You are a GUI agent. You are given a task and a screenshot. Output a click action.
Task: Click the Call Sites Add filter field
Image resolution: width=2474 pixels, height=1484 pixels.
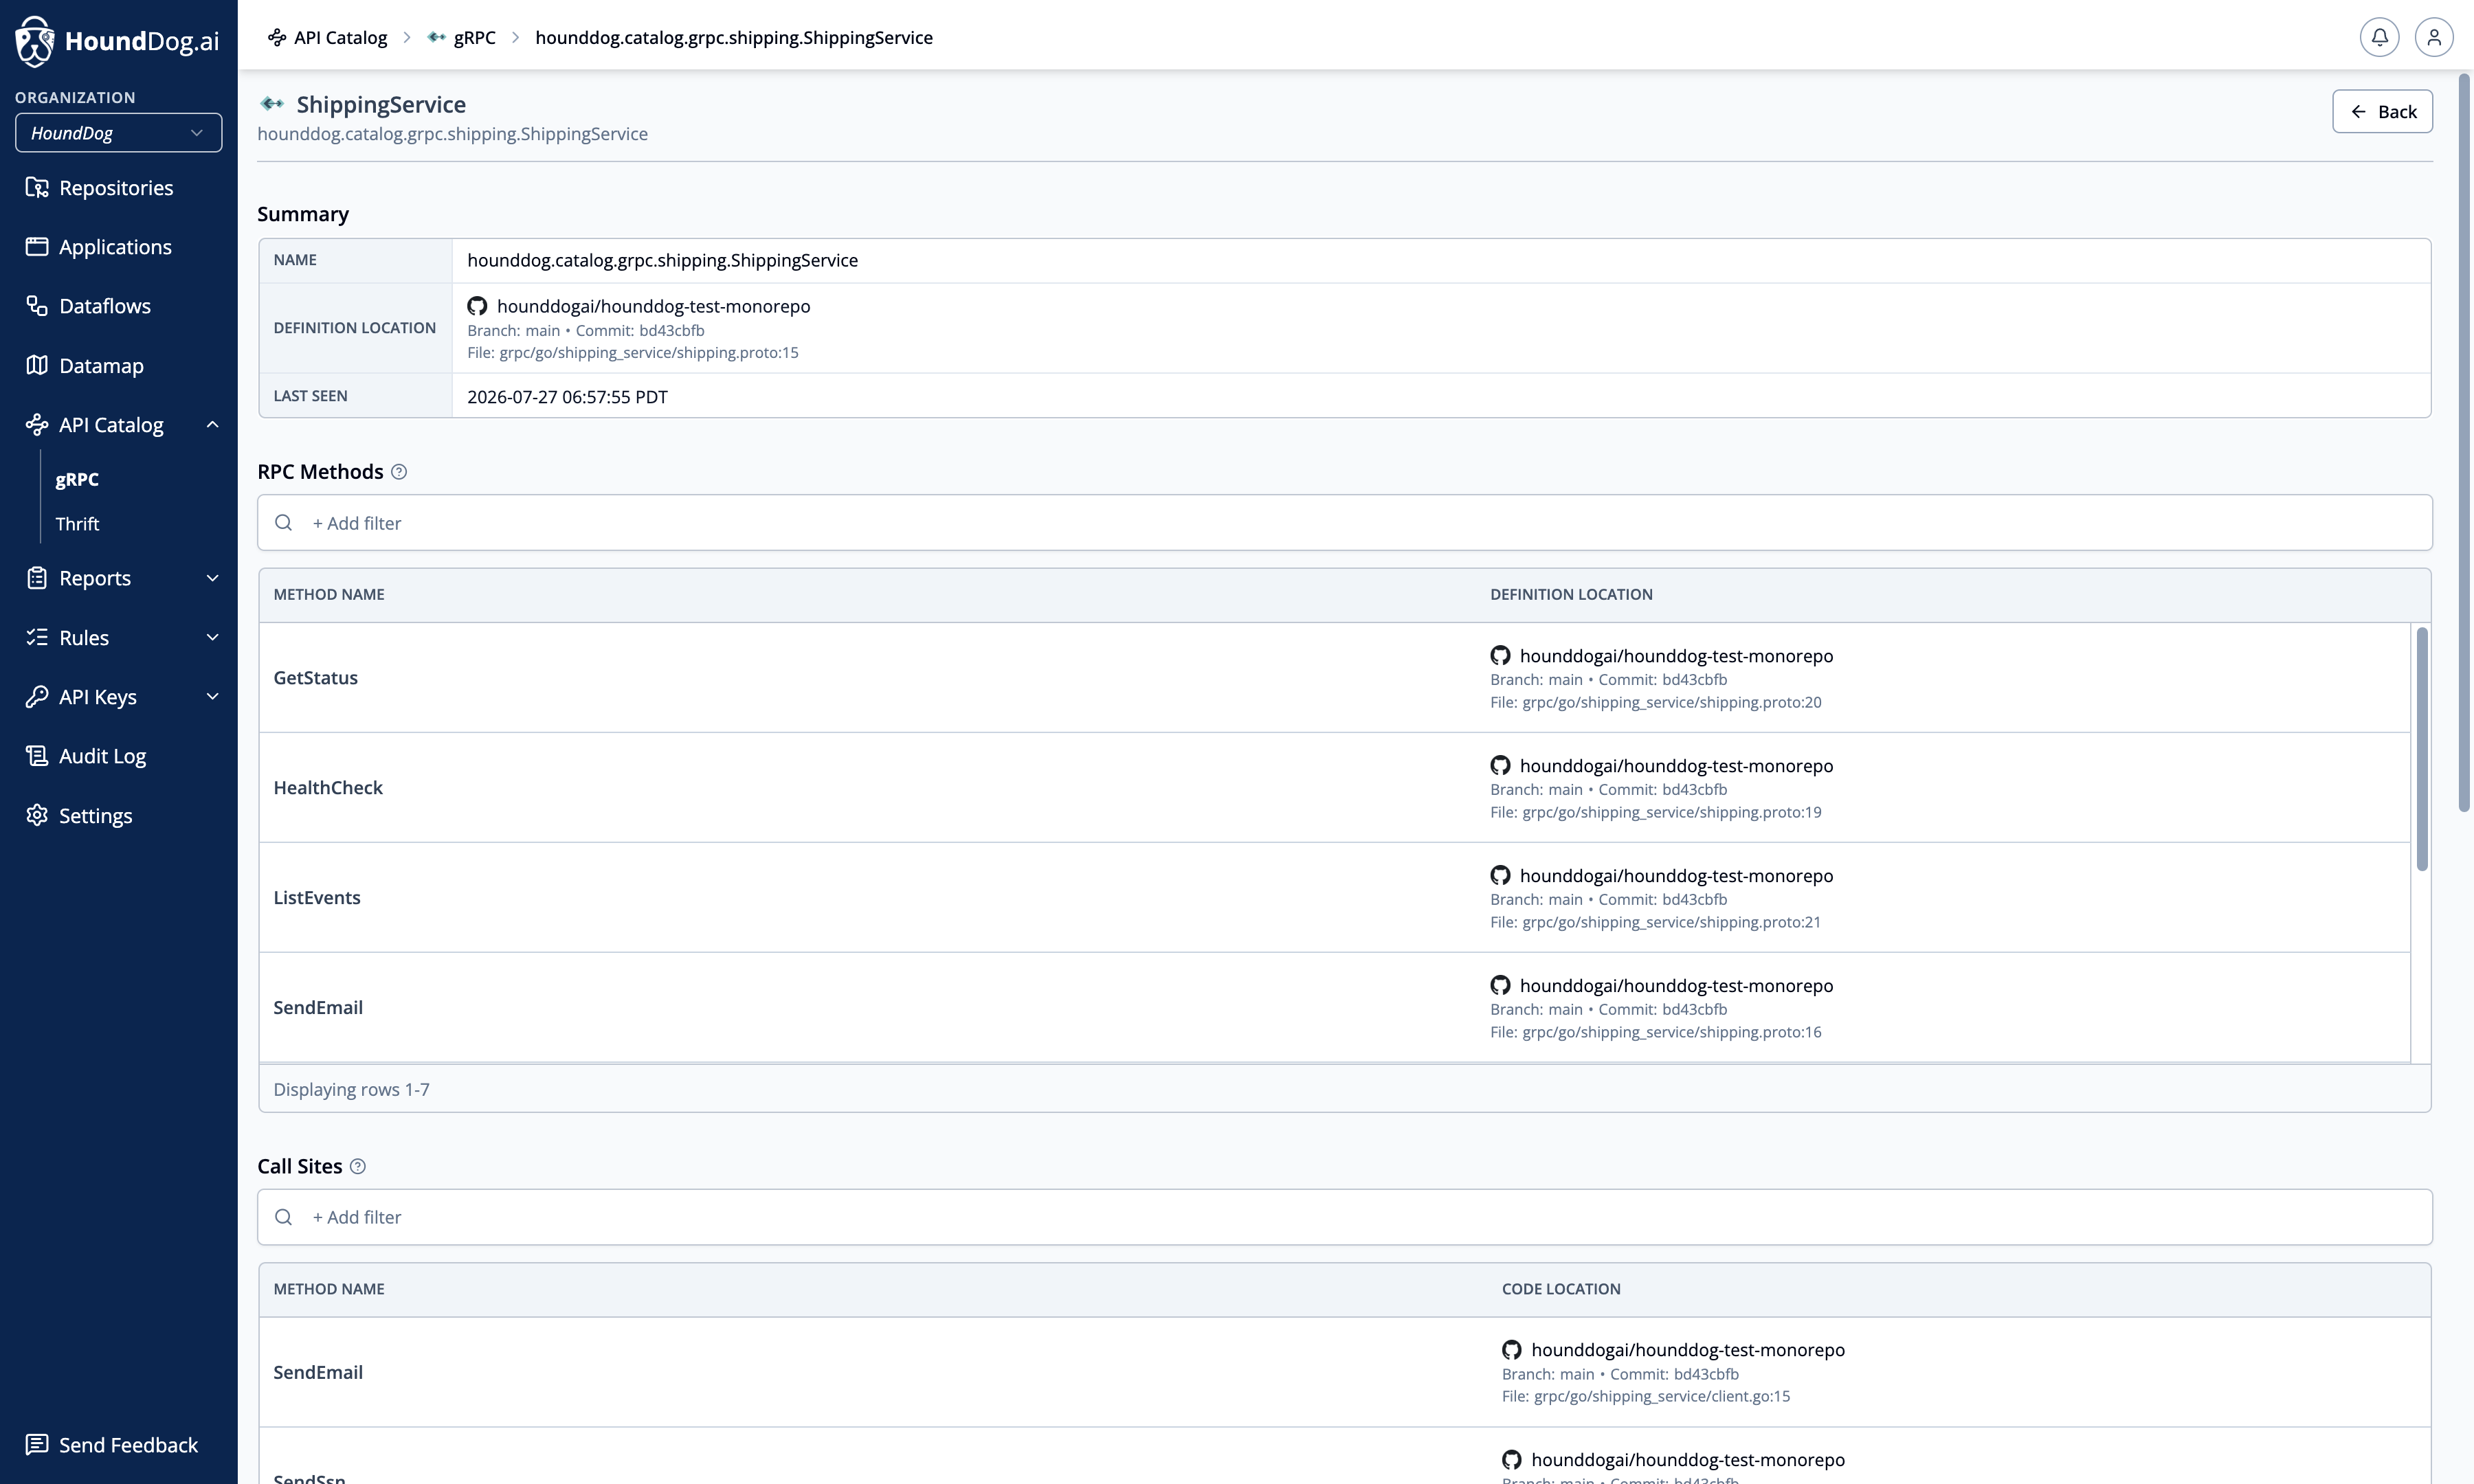point(1344,1217)
